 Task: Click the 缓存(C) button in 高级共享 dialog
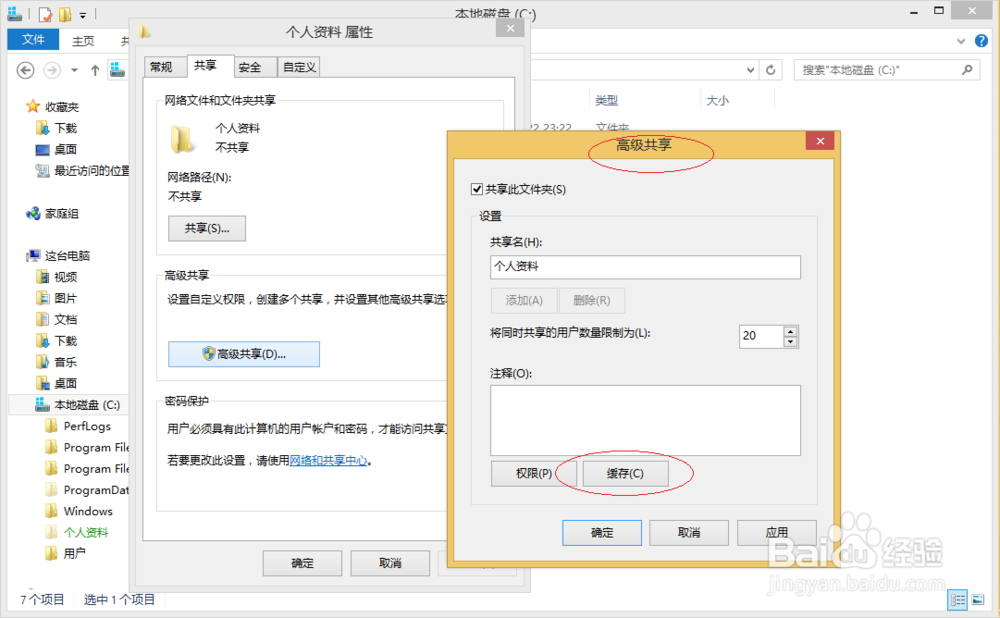[x=627, y=473]
